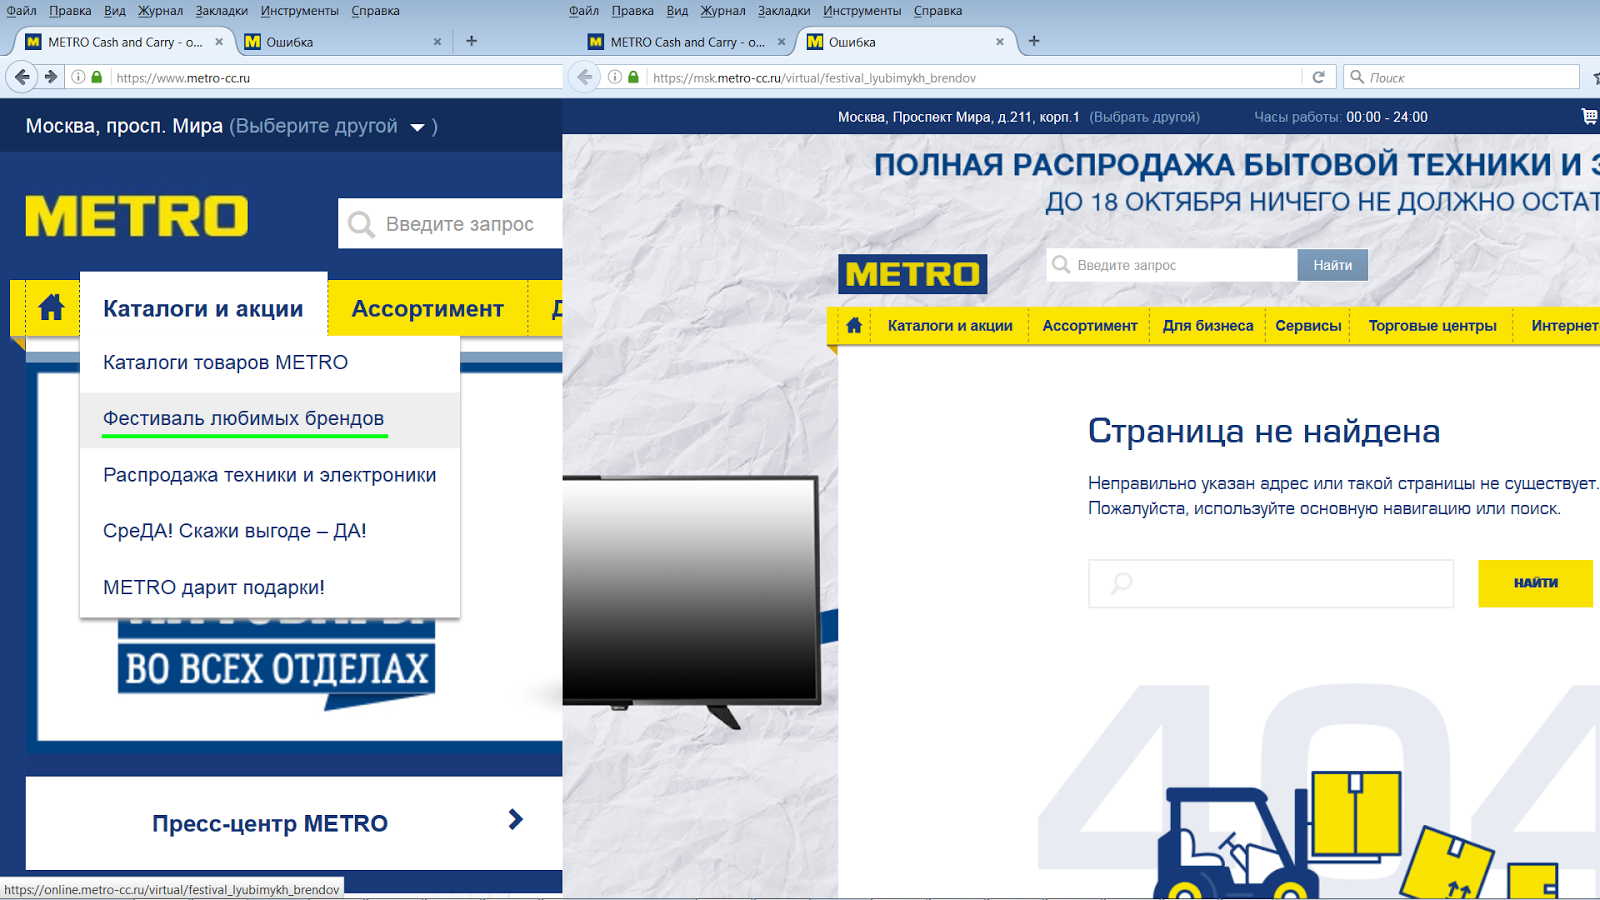
Task: Click left window address bar URL
Action: point(183,78)
